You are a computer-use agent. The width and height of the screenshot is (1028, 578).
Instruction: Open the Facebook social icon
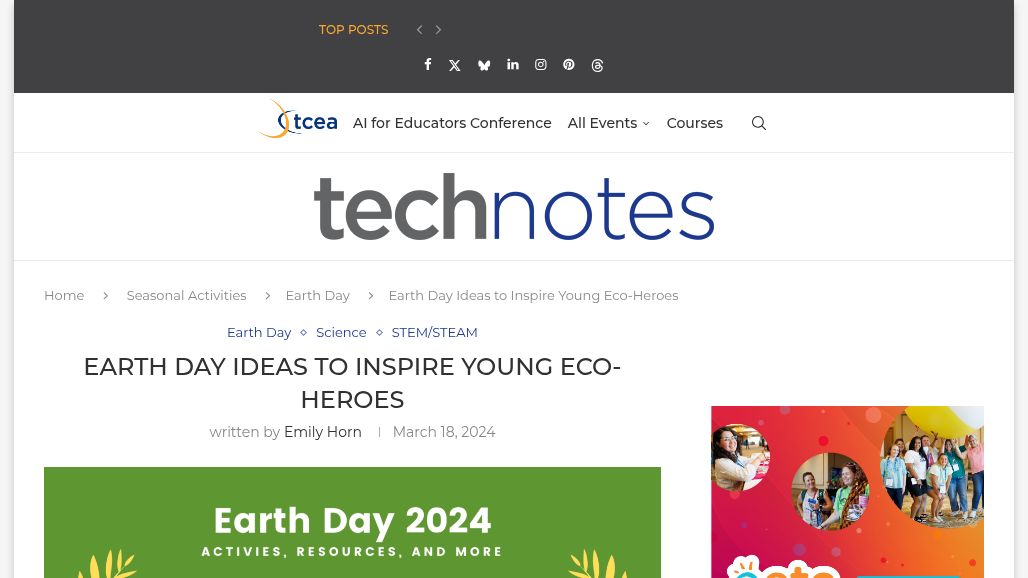coord(428,65)
